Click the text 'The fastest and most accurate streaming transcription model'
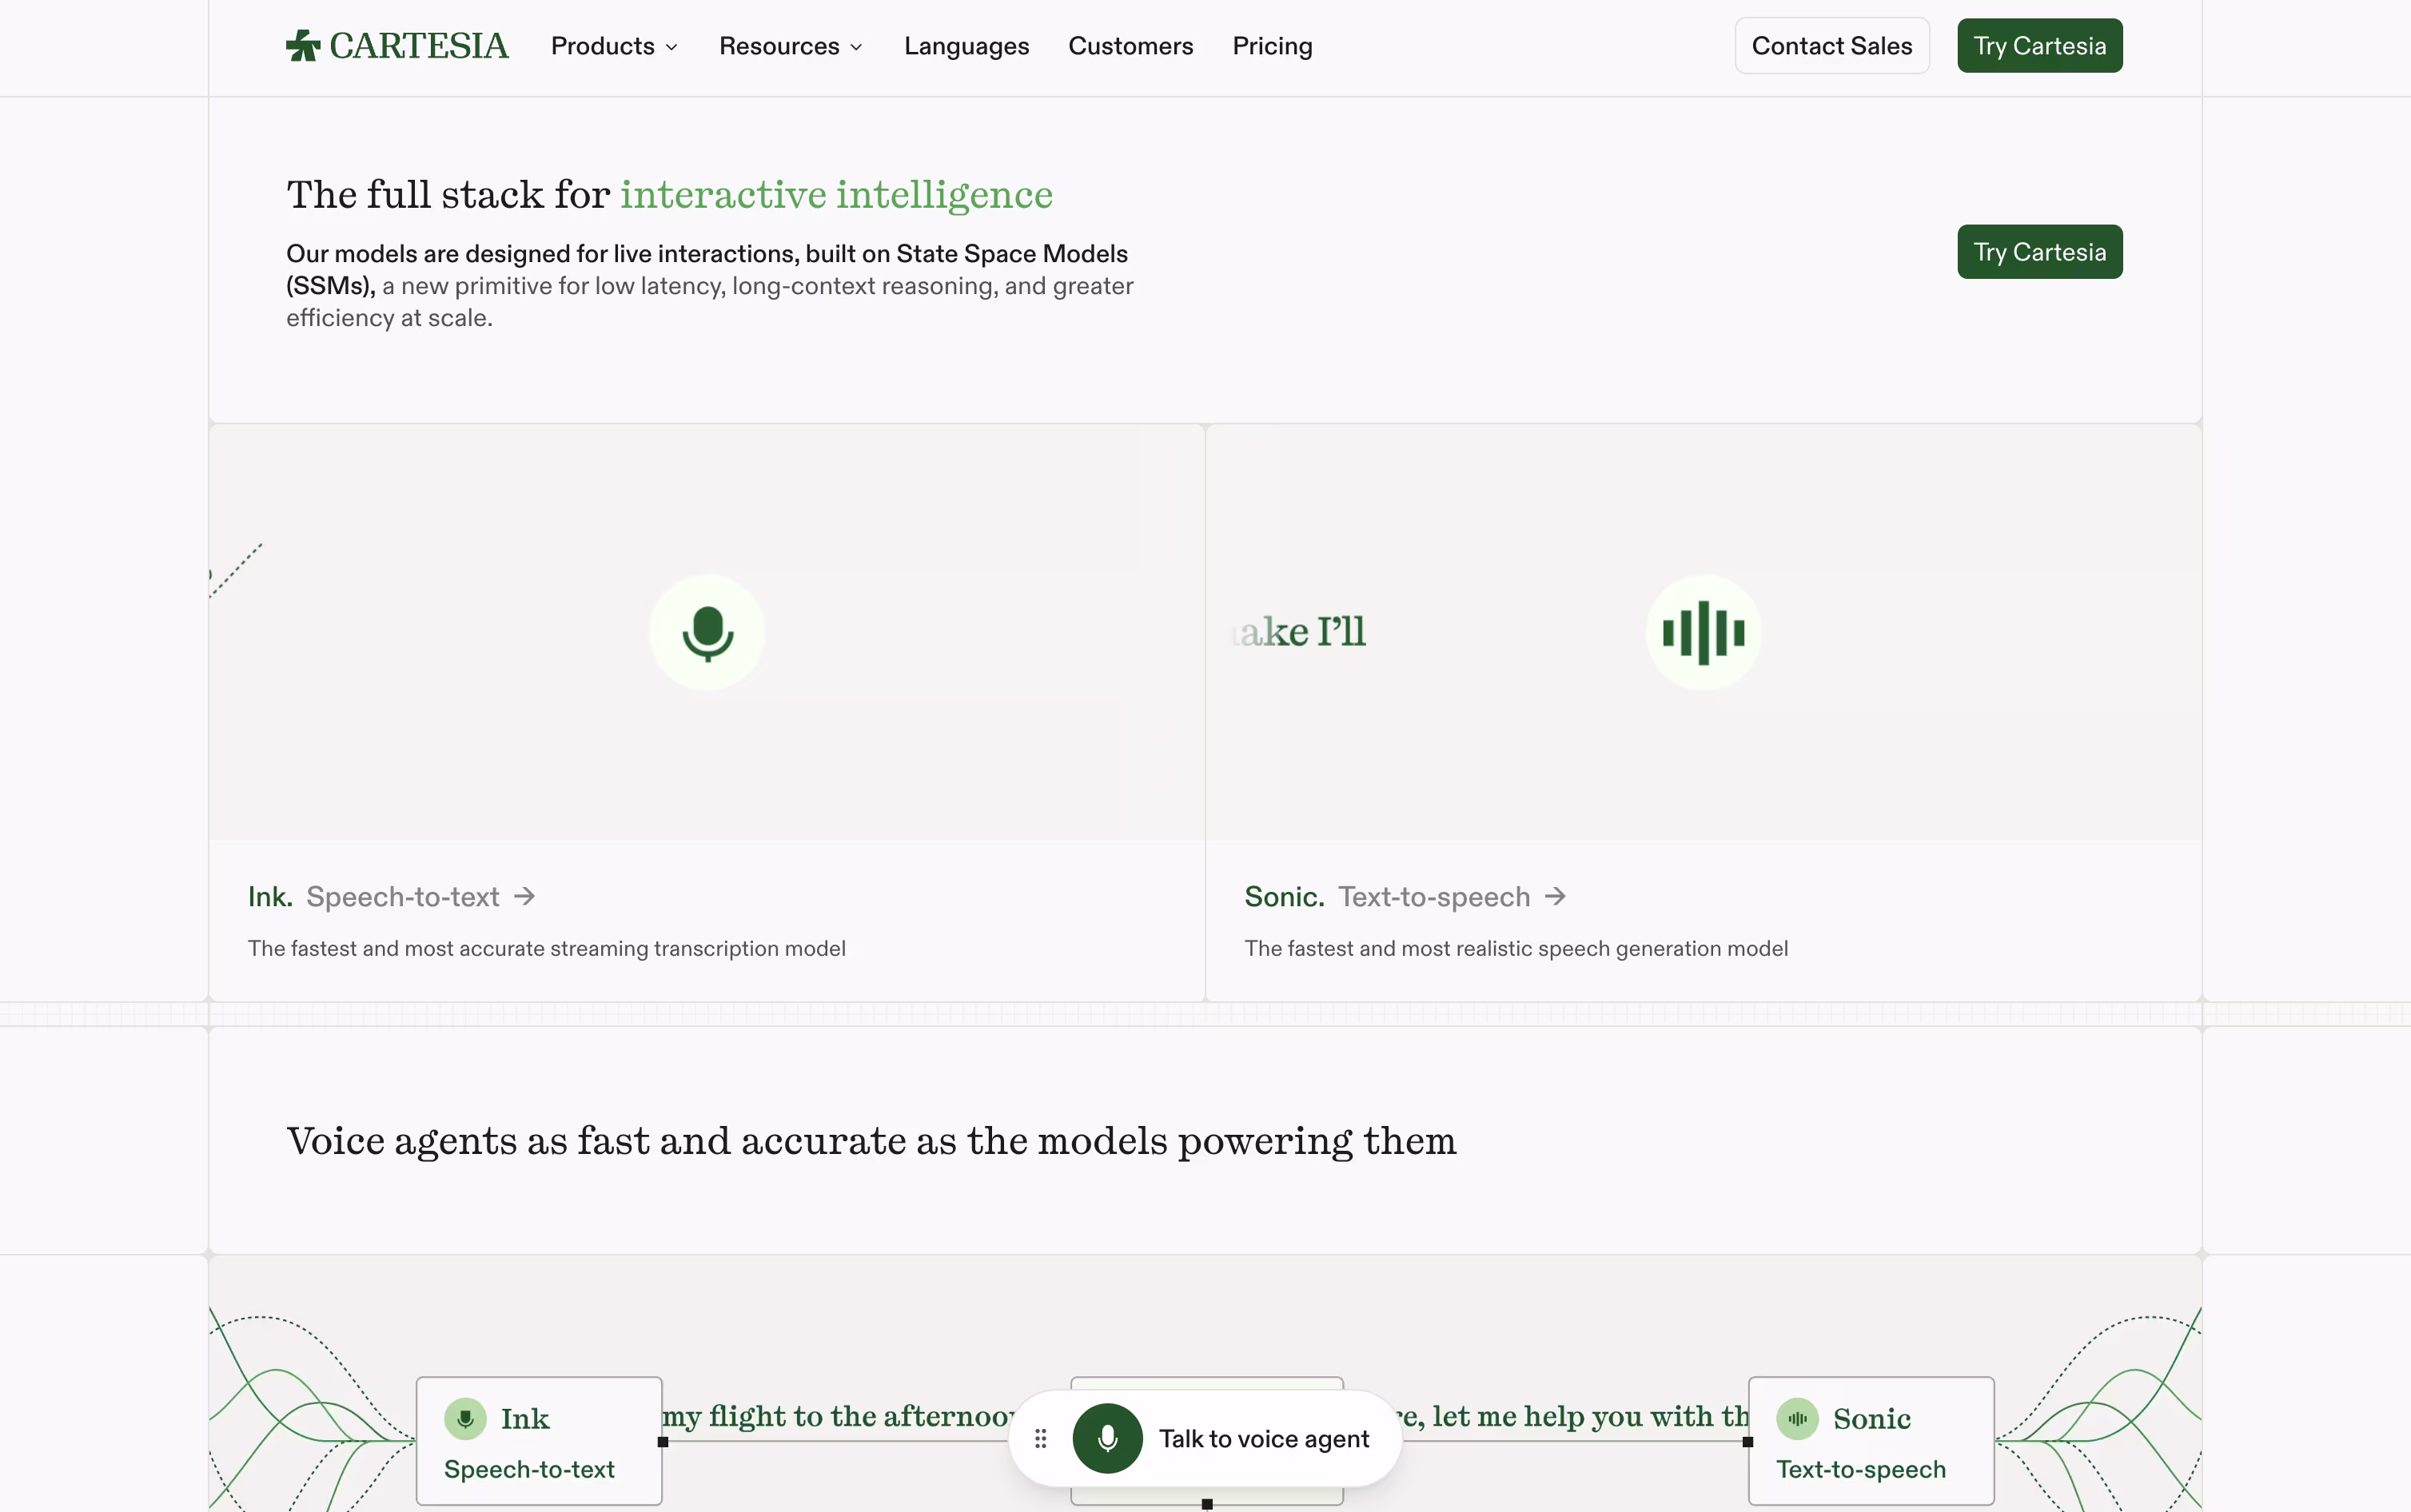This screenshot has width=2411, height=1512. click(546, 948)
